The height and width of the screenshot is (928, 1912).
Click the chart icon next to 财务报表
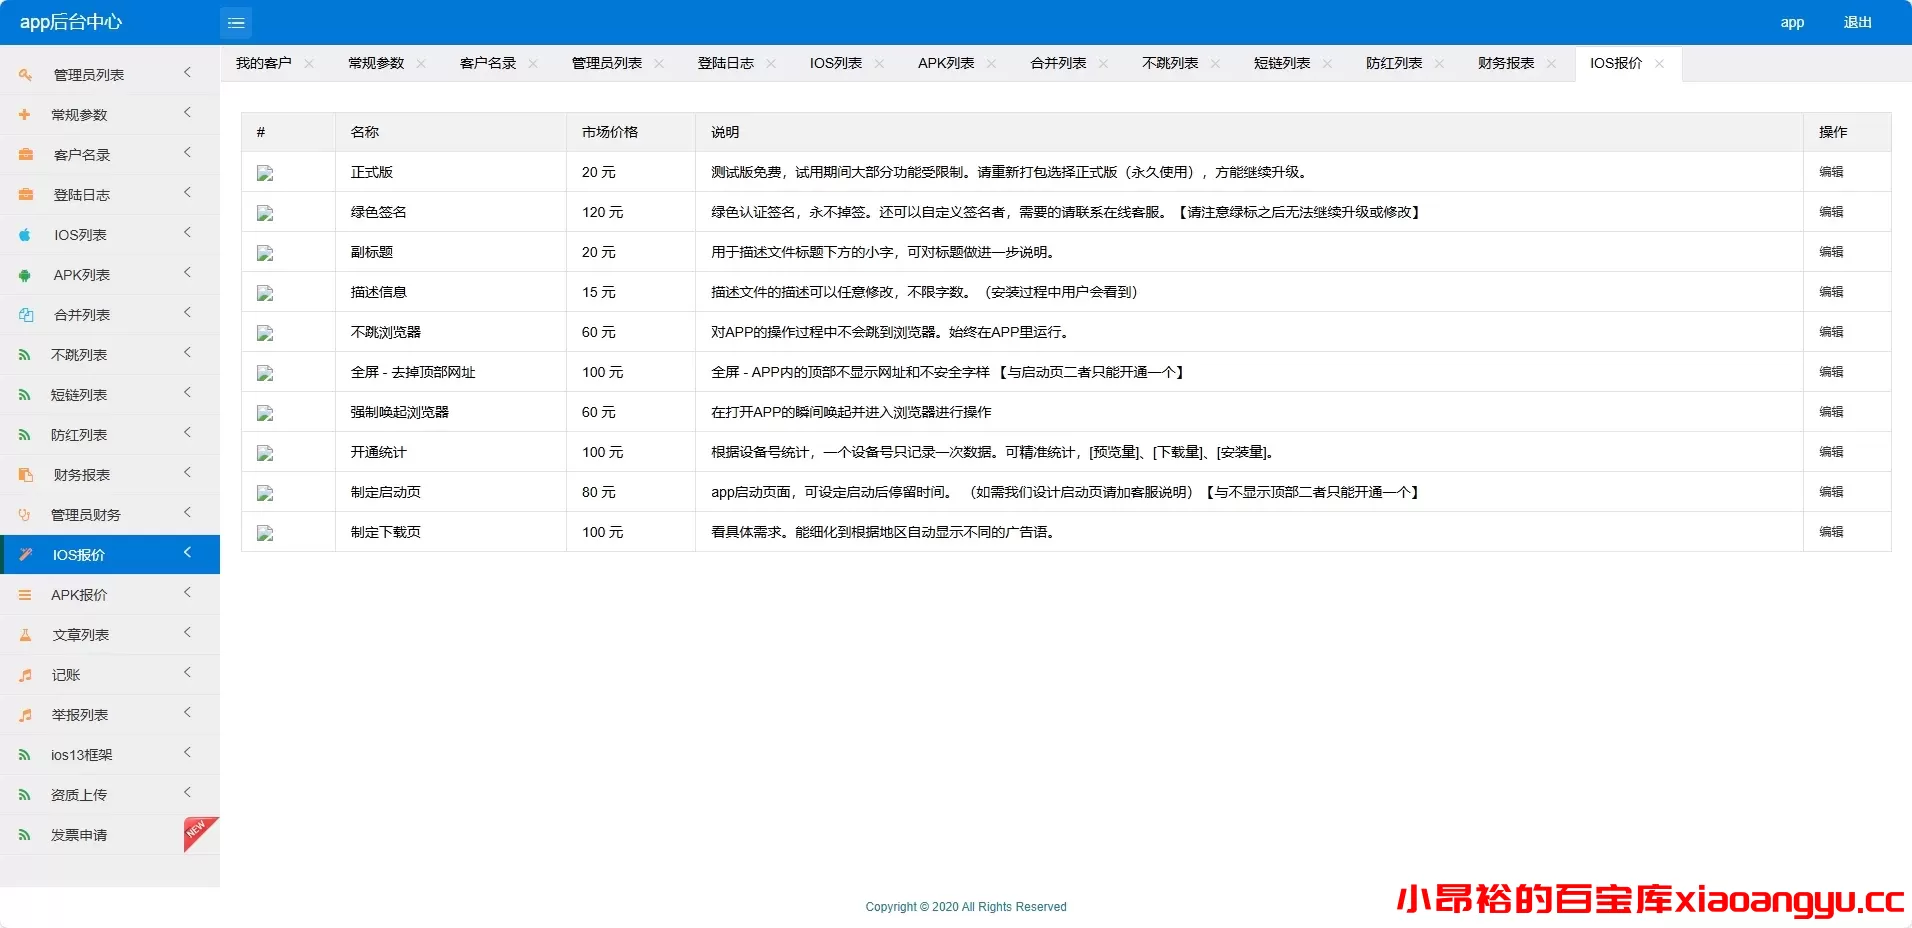(25, 474)
